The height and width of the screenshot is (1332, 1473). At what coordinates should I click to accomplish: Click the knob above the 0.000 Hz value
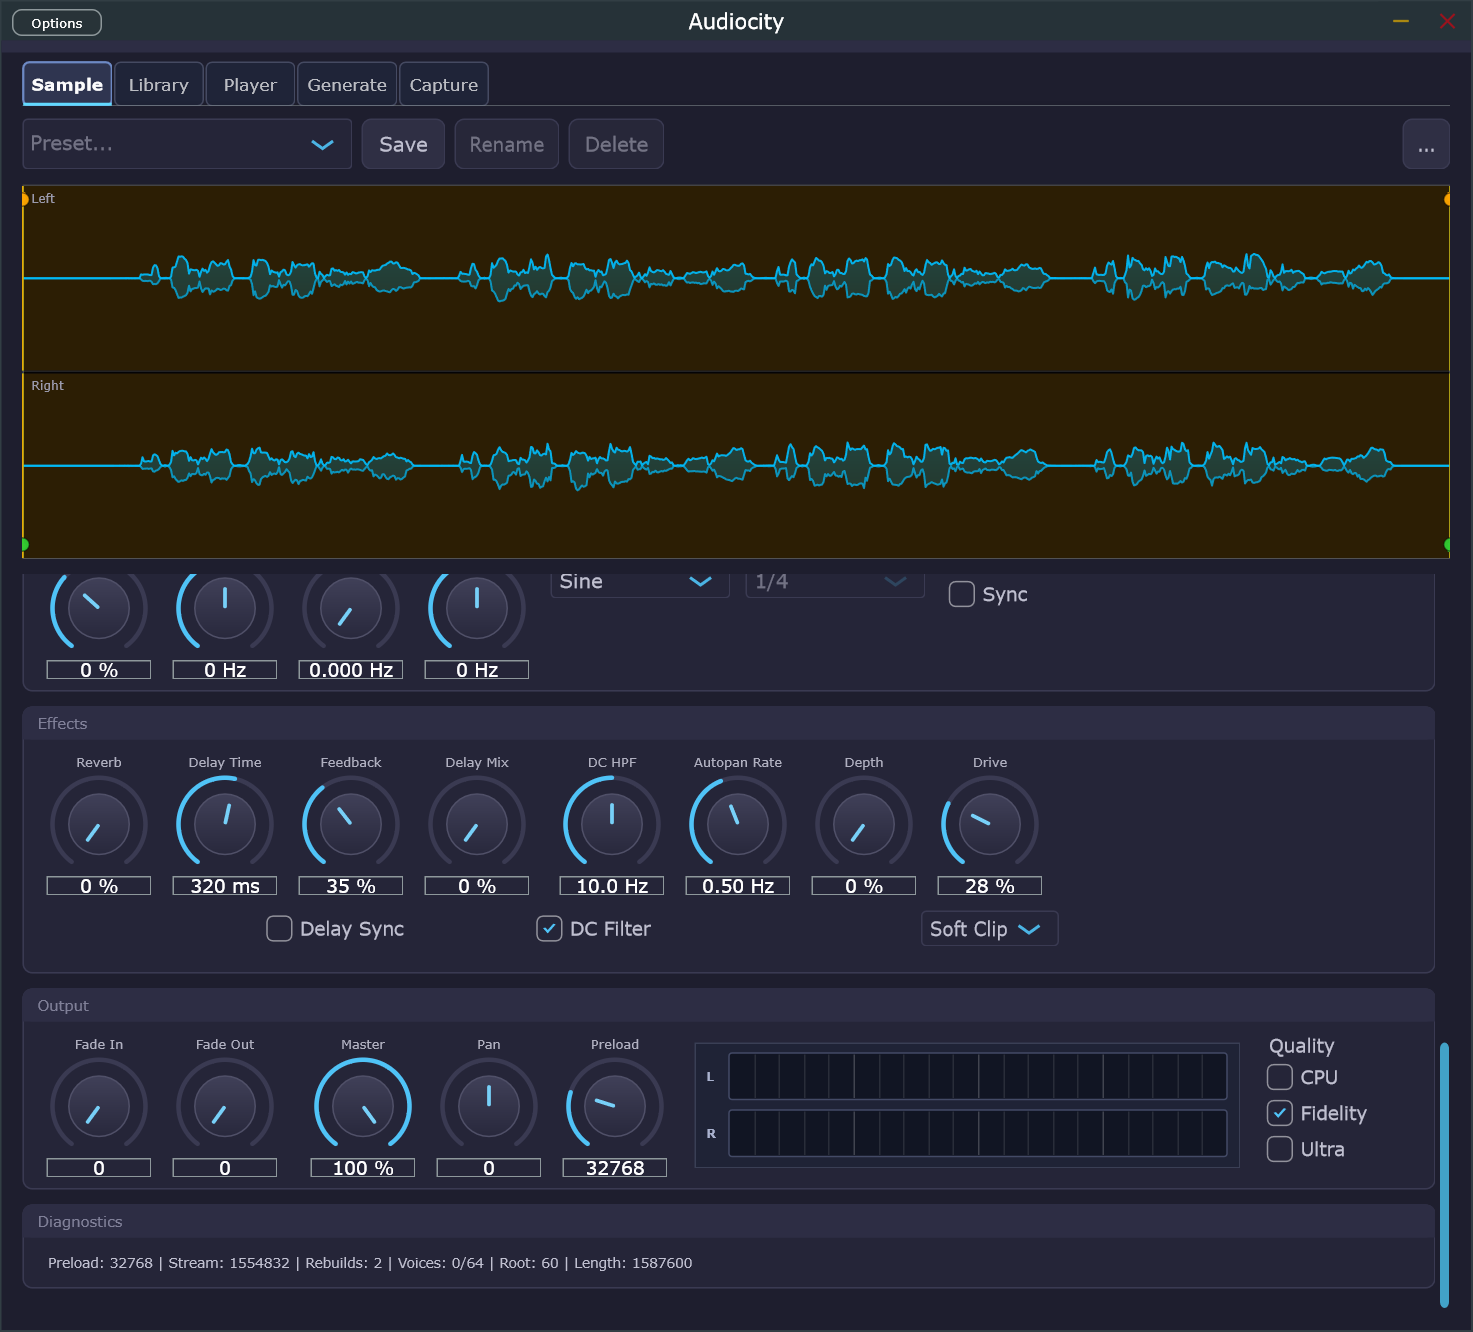coord(351,609)
